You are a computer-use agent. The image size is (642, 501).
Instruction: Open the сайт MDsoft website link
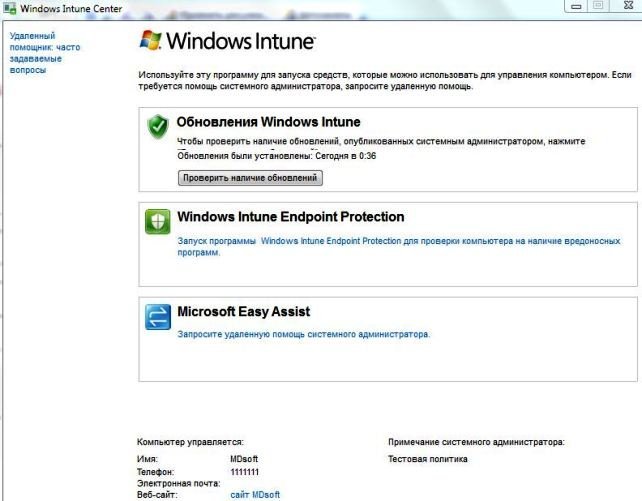[x=255, y=494]
